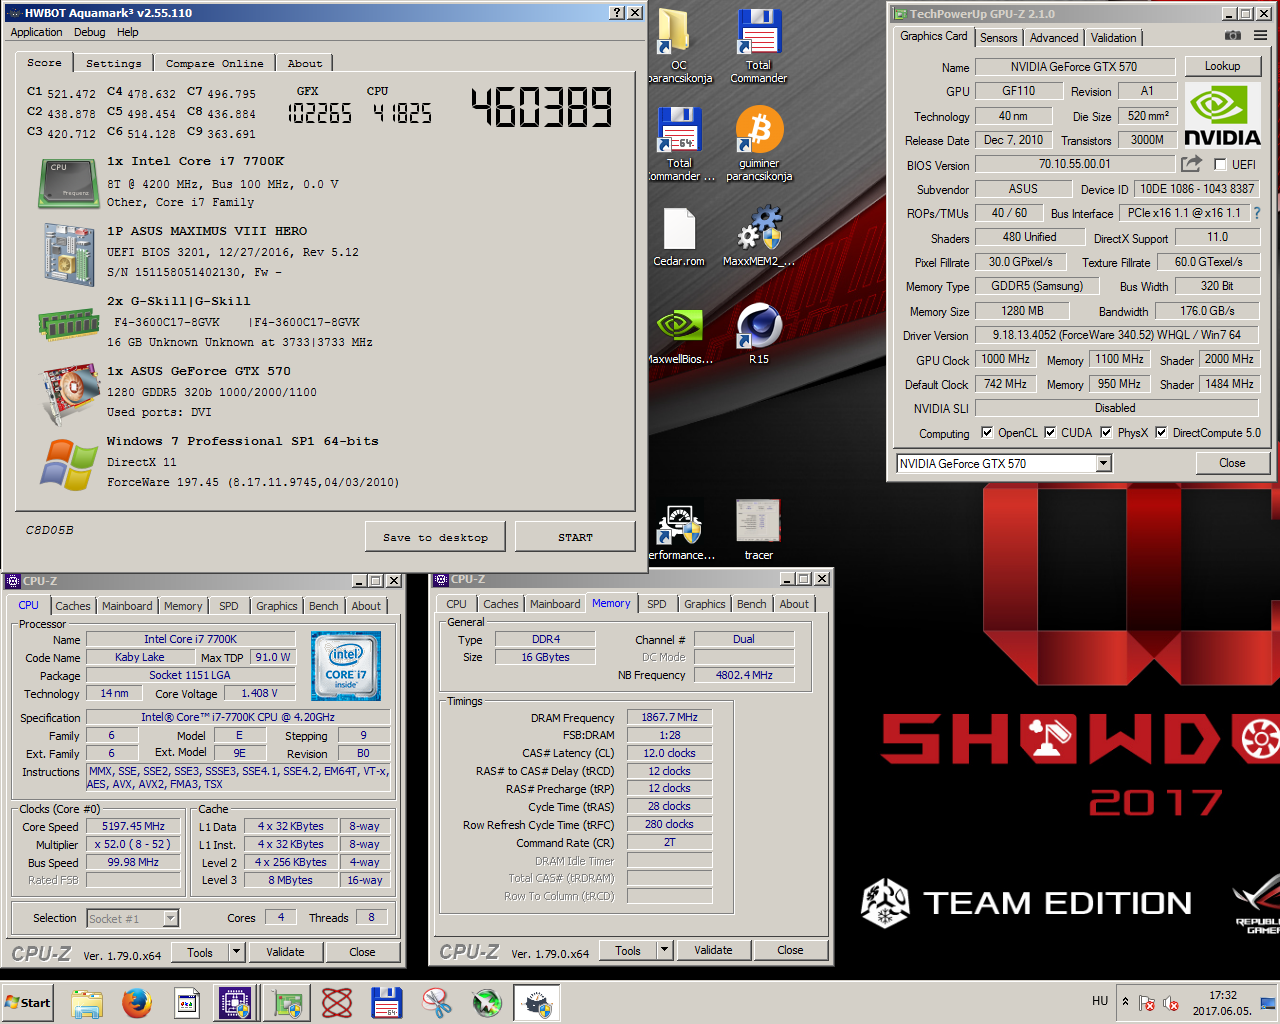
Task: Select the tracer image file on desktop
Action: point(758,530)
